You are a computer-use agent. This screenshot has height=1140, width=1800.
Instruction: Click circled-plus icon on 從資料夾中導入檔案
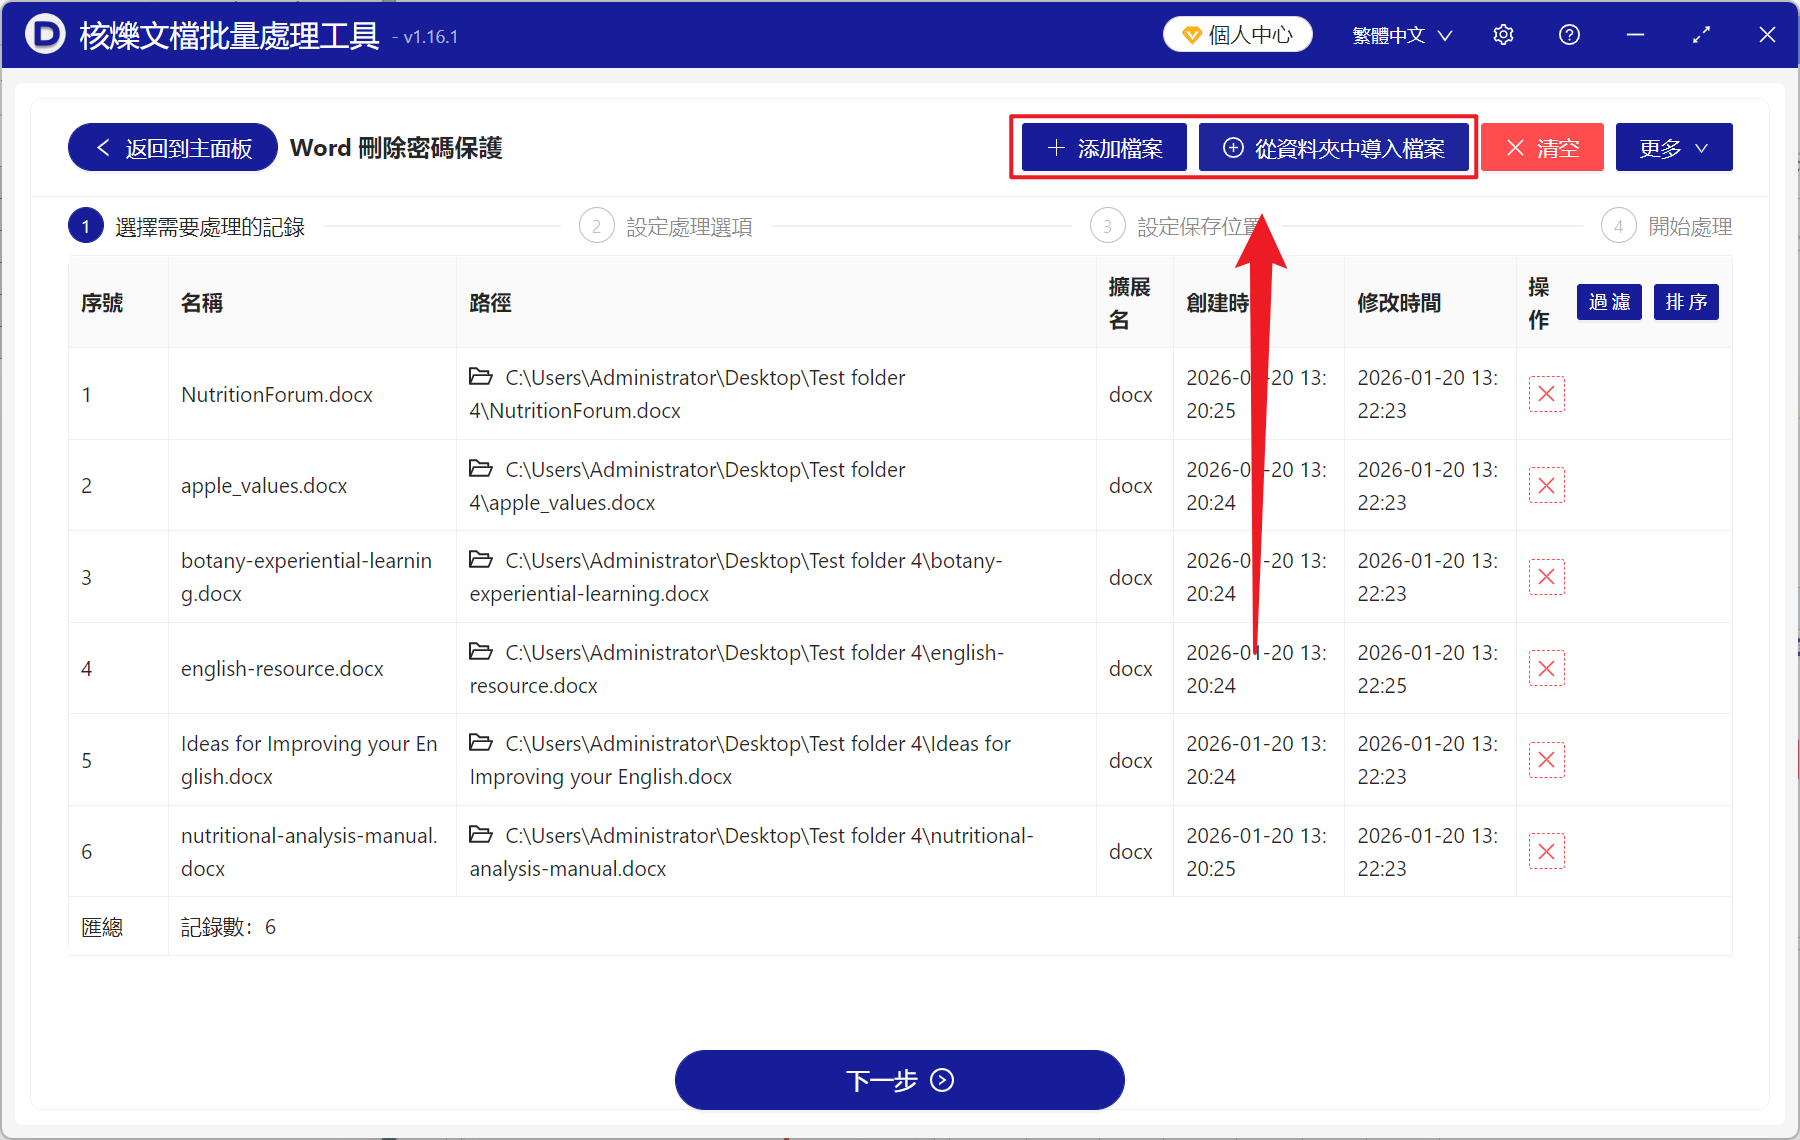(1233, 147)
